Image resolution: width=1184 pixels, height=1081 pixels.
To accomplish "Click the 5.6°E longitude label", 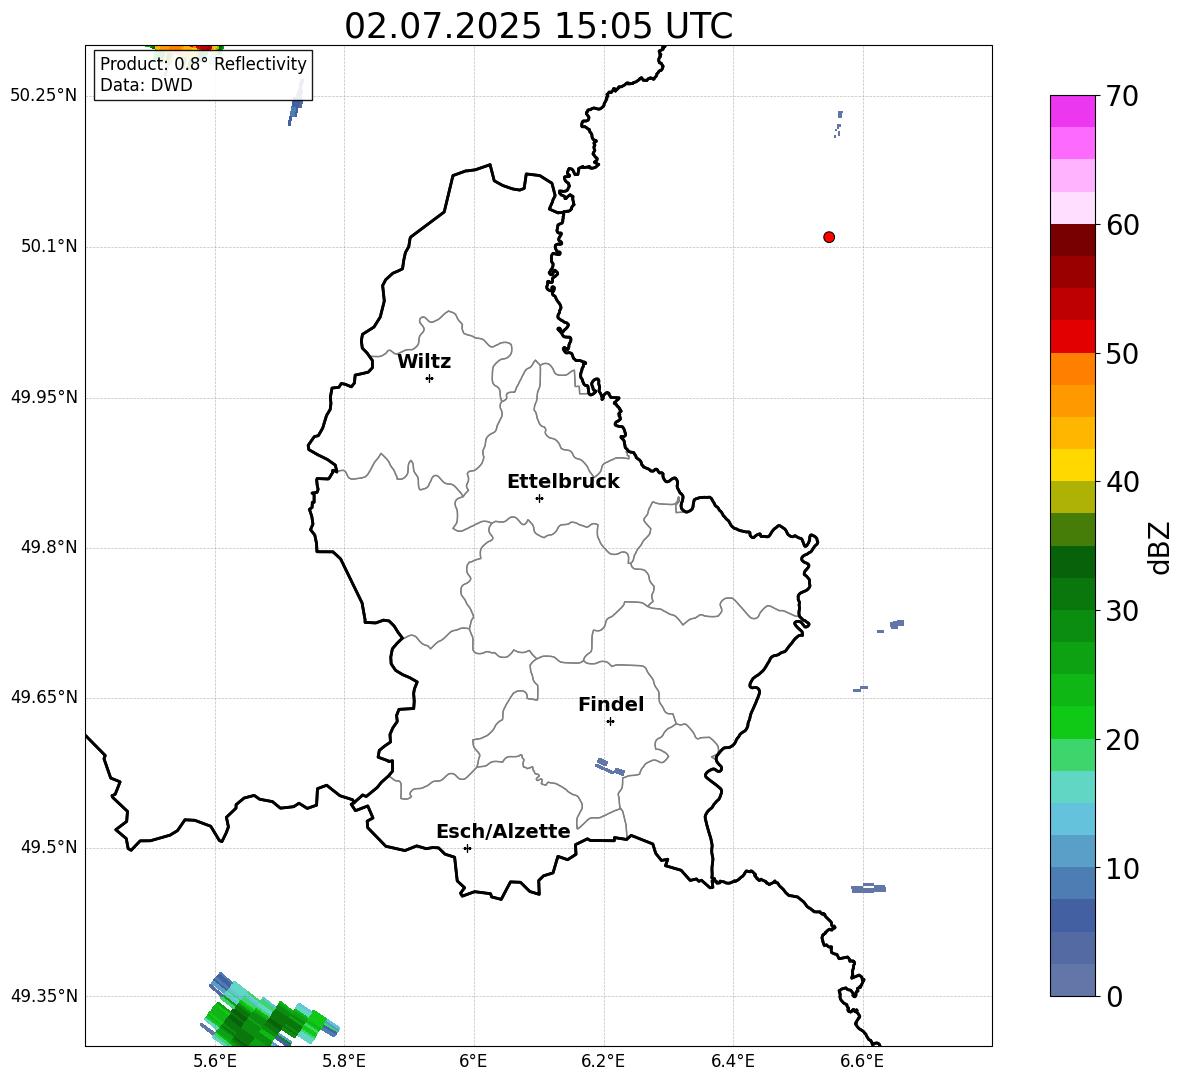I will [215, 1061].
